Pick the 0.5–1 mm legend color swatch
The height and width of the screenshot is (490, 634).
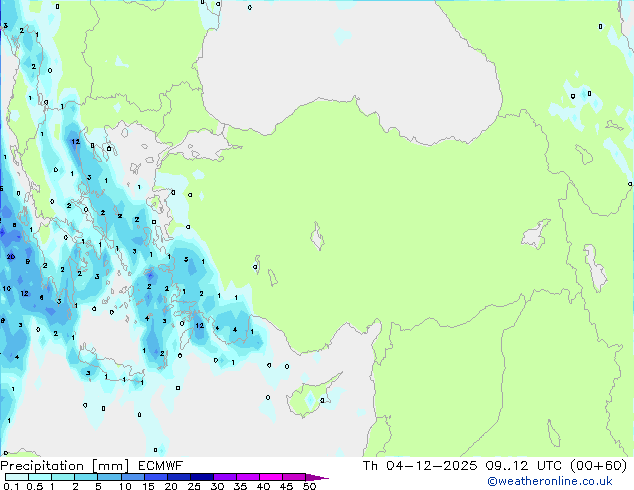click(x=40, y=477)
